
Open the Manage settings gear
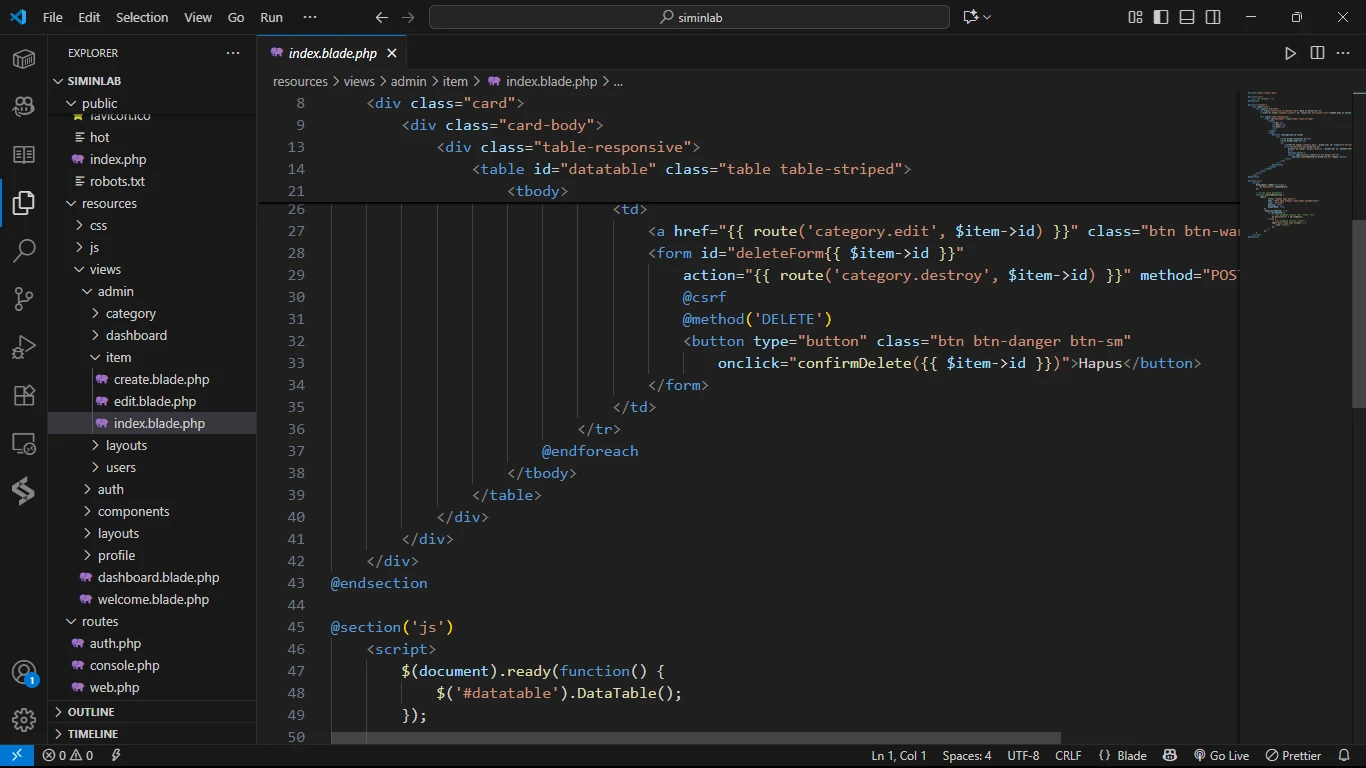click(24, 719)
